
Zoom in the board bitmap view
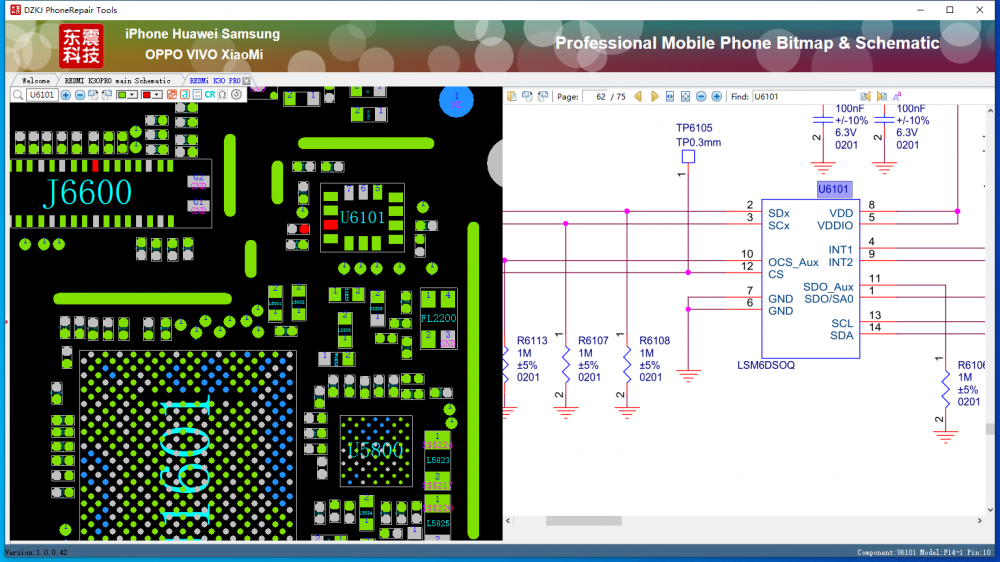[66, 95]
